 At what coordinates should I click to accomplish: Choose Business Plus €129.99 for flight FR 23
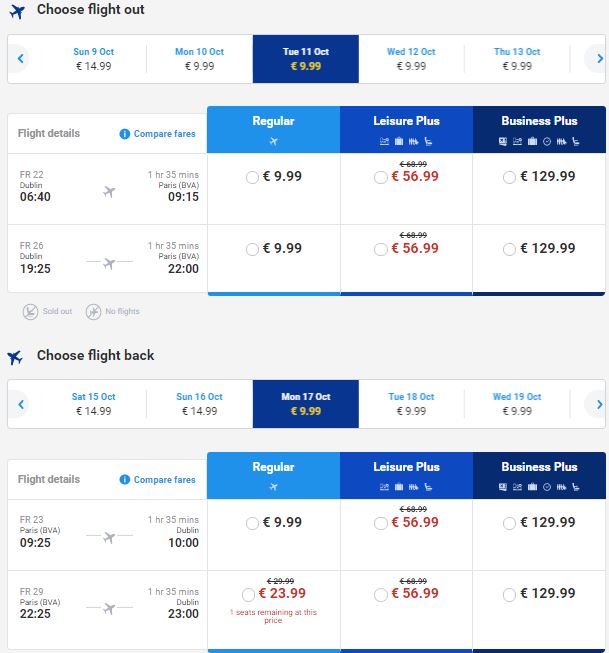509,523
